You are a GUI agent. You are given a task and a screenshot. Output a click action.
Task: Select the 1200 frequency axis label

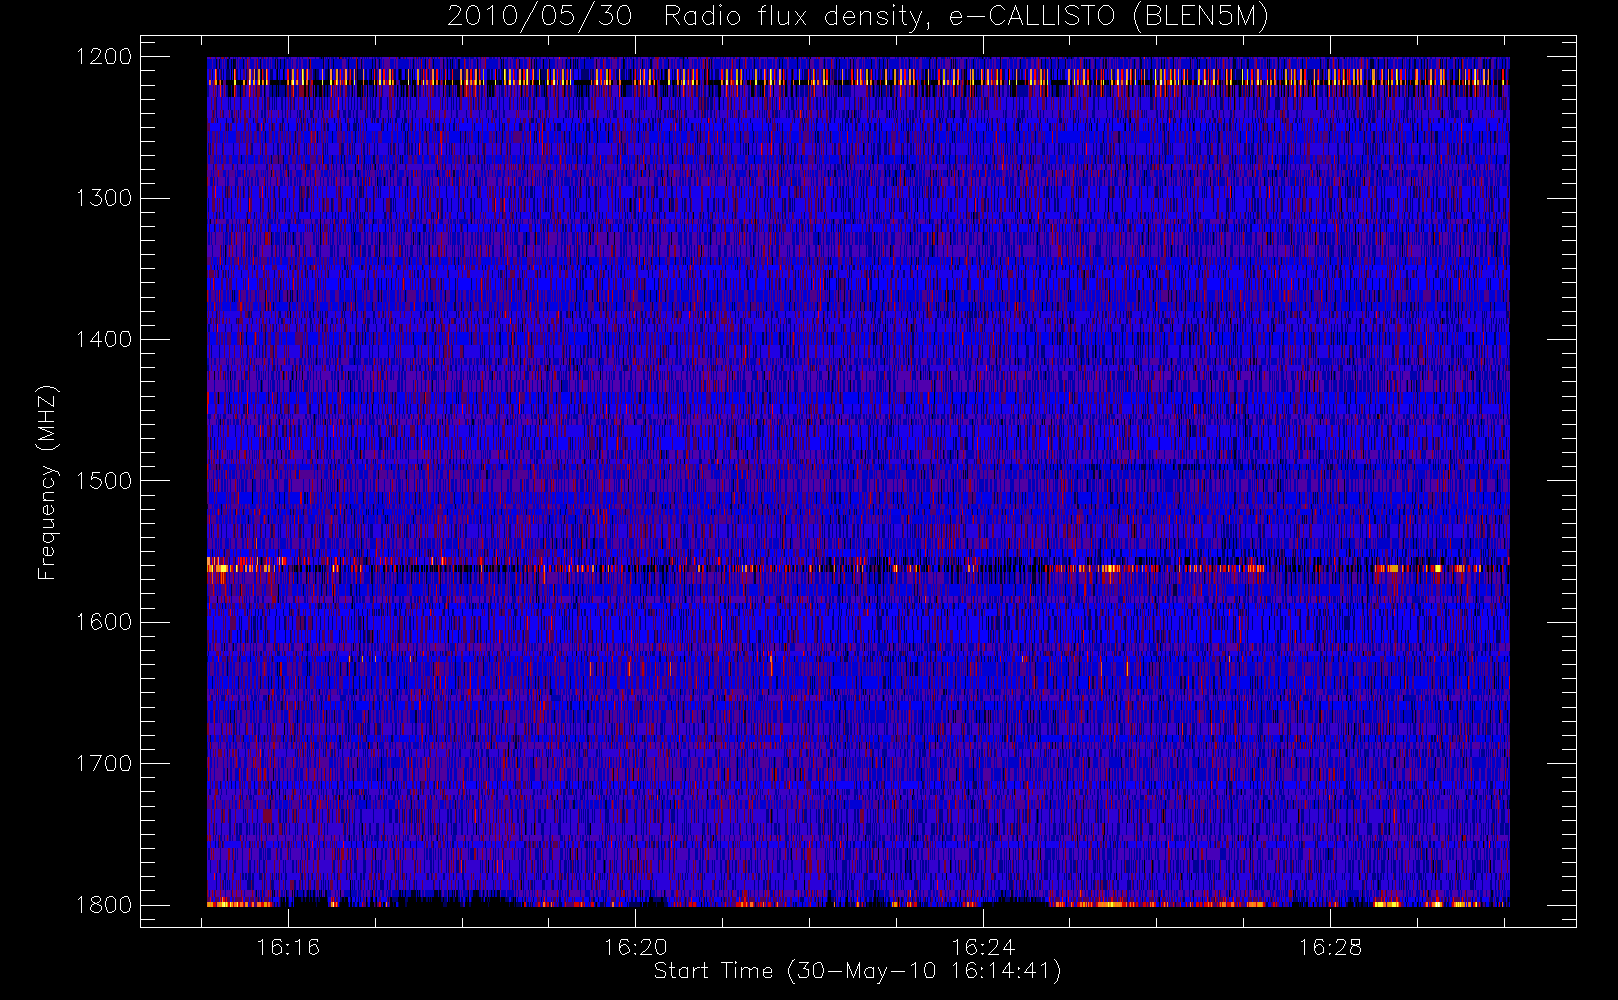104,57
